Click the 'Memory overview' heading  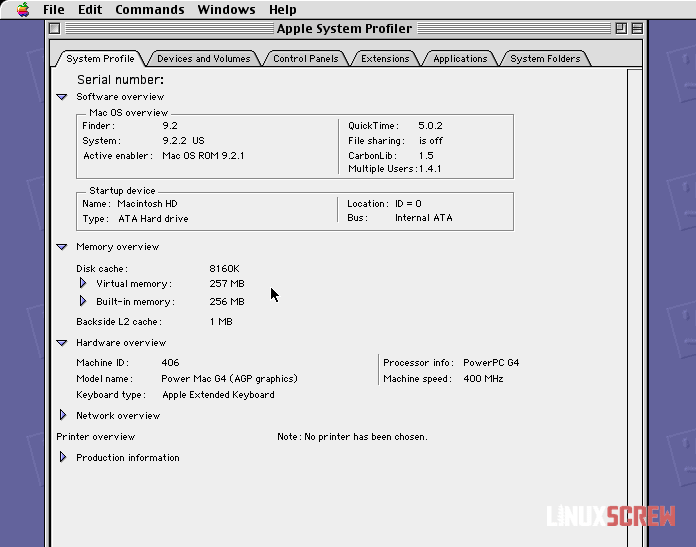pyautogui.click(x=118, y=247)
